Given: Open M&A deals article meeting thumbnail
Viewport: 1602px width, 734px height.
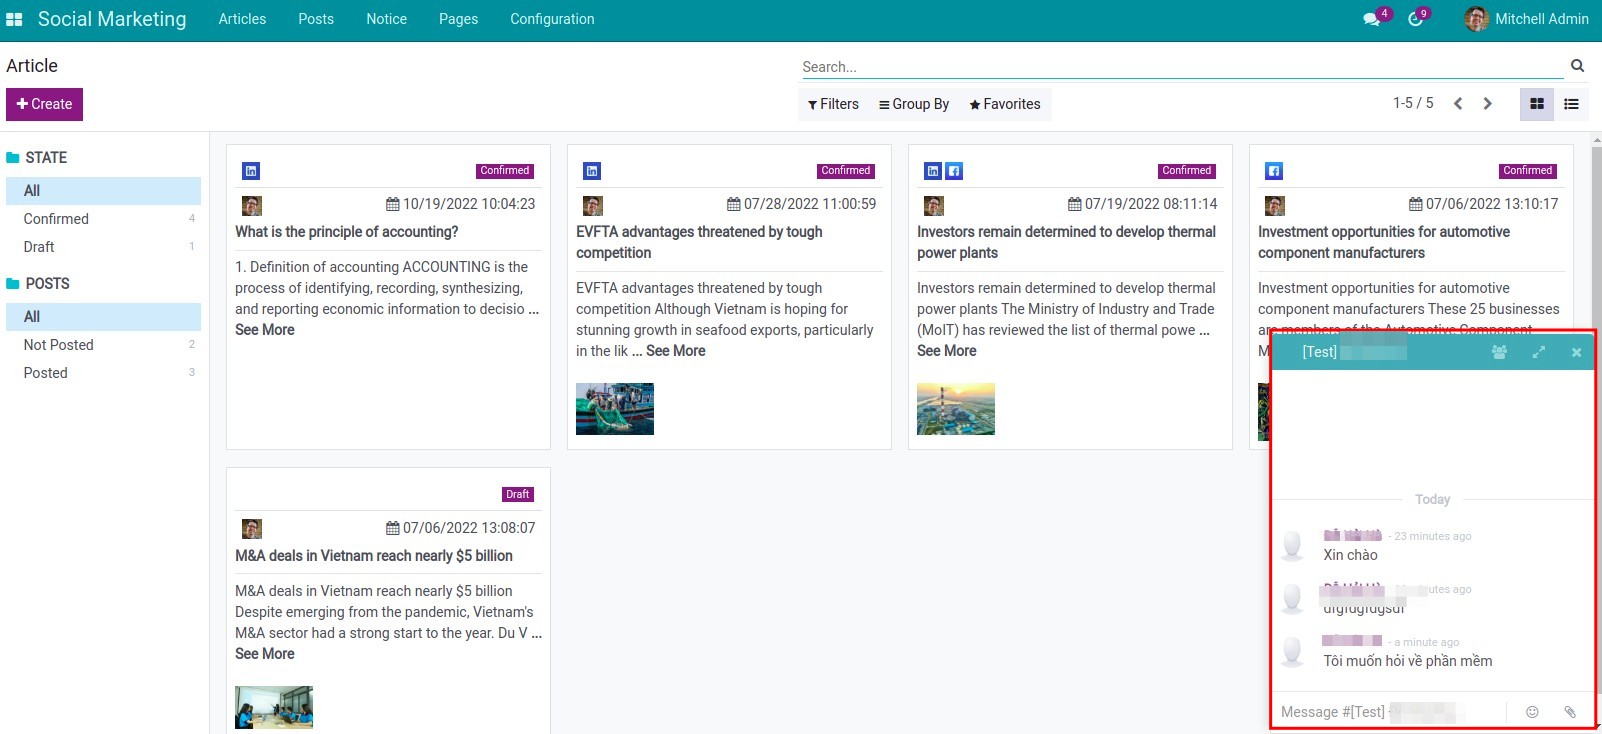Looking at the screenshot, I should click(x=274, y=707).
